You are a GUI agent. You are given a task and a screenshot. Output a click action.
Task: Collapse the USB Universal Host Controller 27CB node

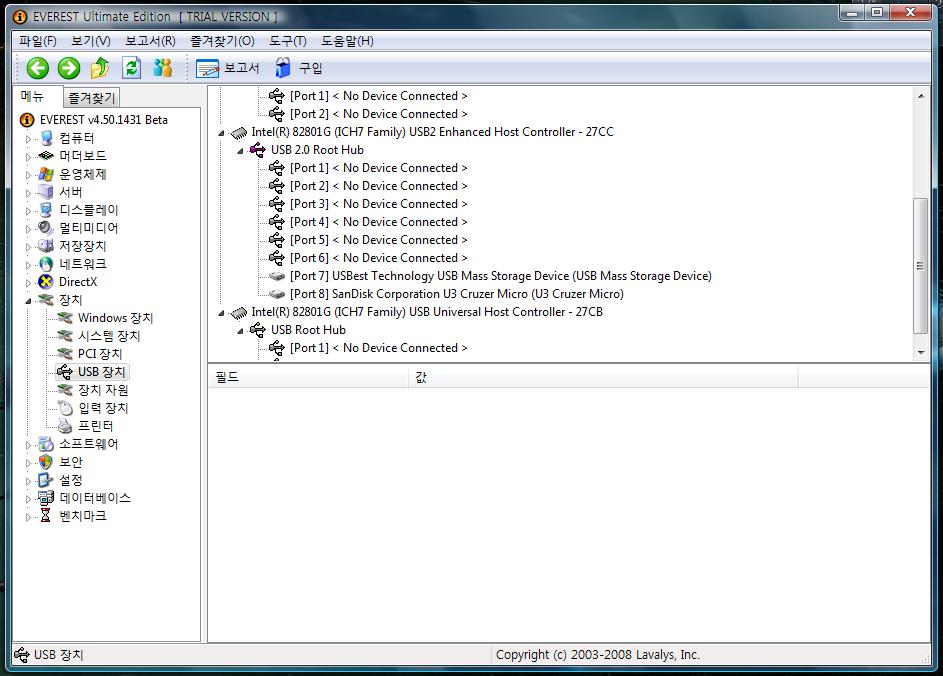click(221, 313)
